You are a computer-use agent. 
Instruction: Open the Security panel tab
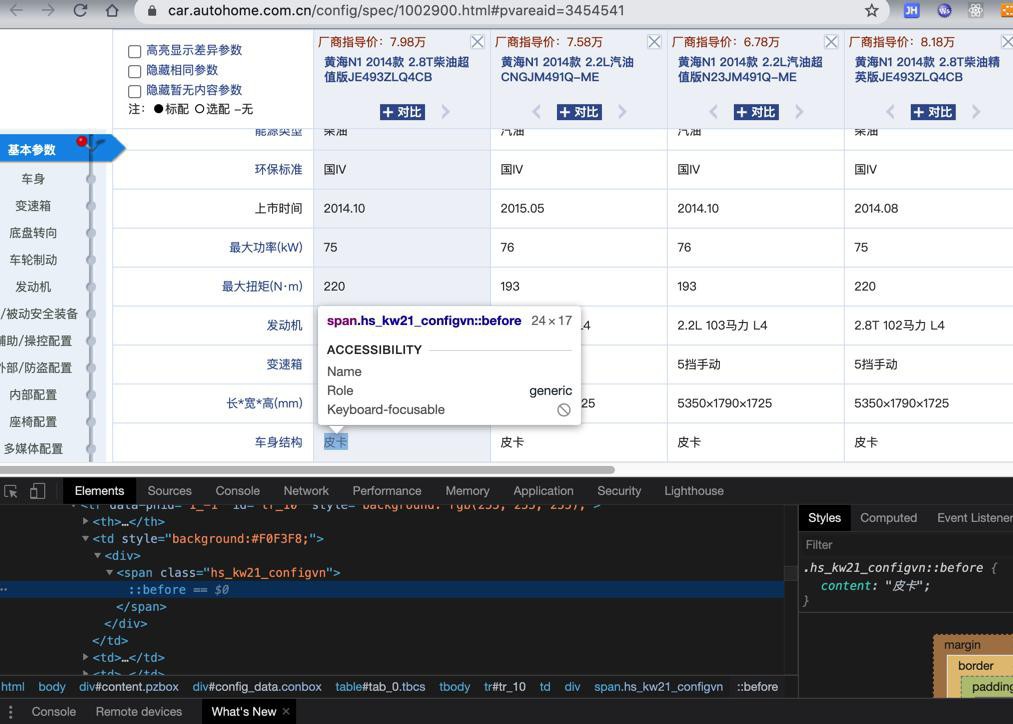[619, 491]
